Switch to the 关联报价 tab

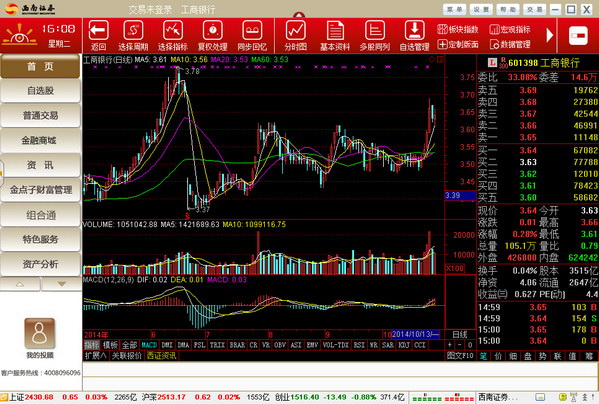[126, 356]
